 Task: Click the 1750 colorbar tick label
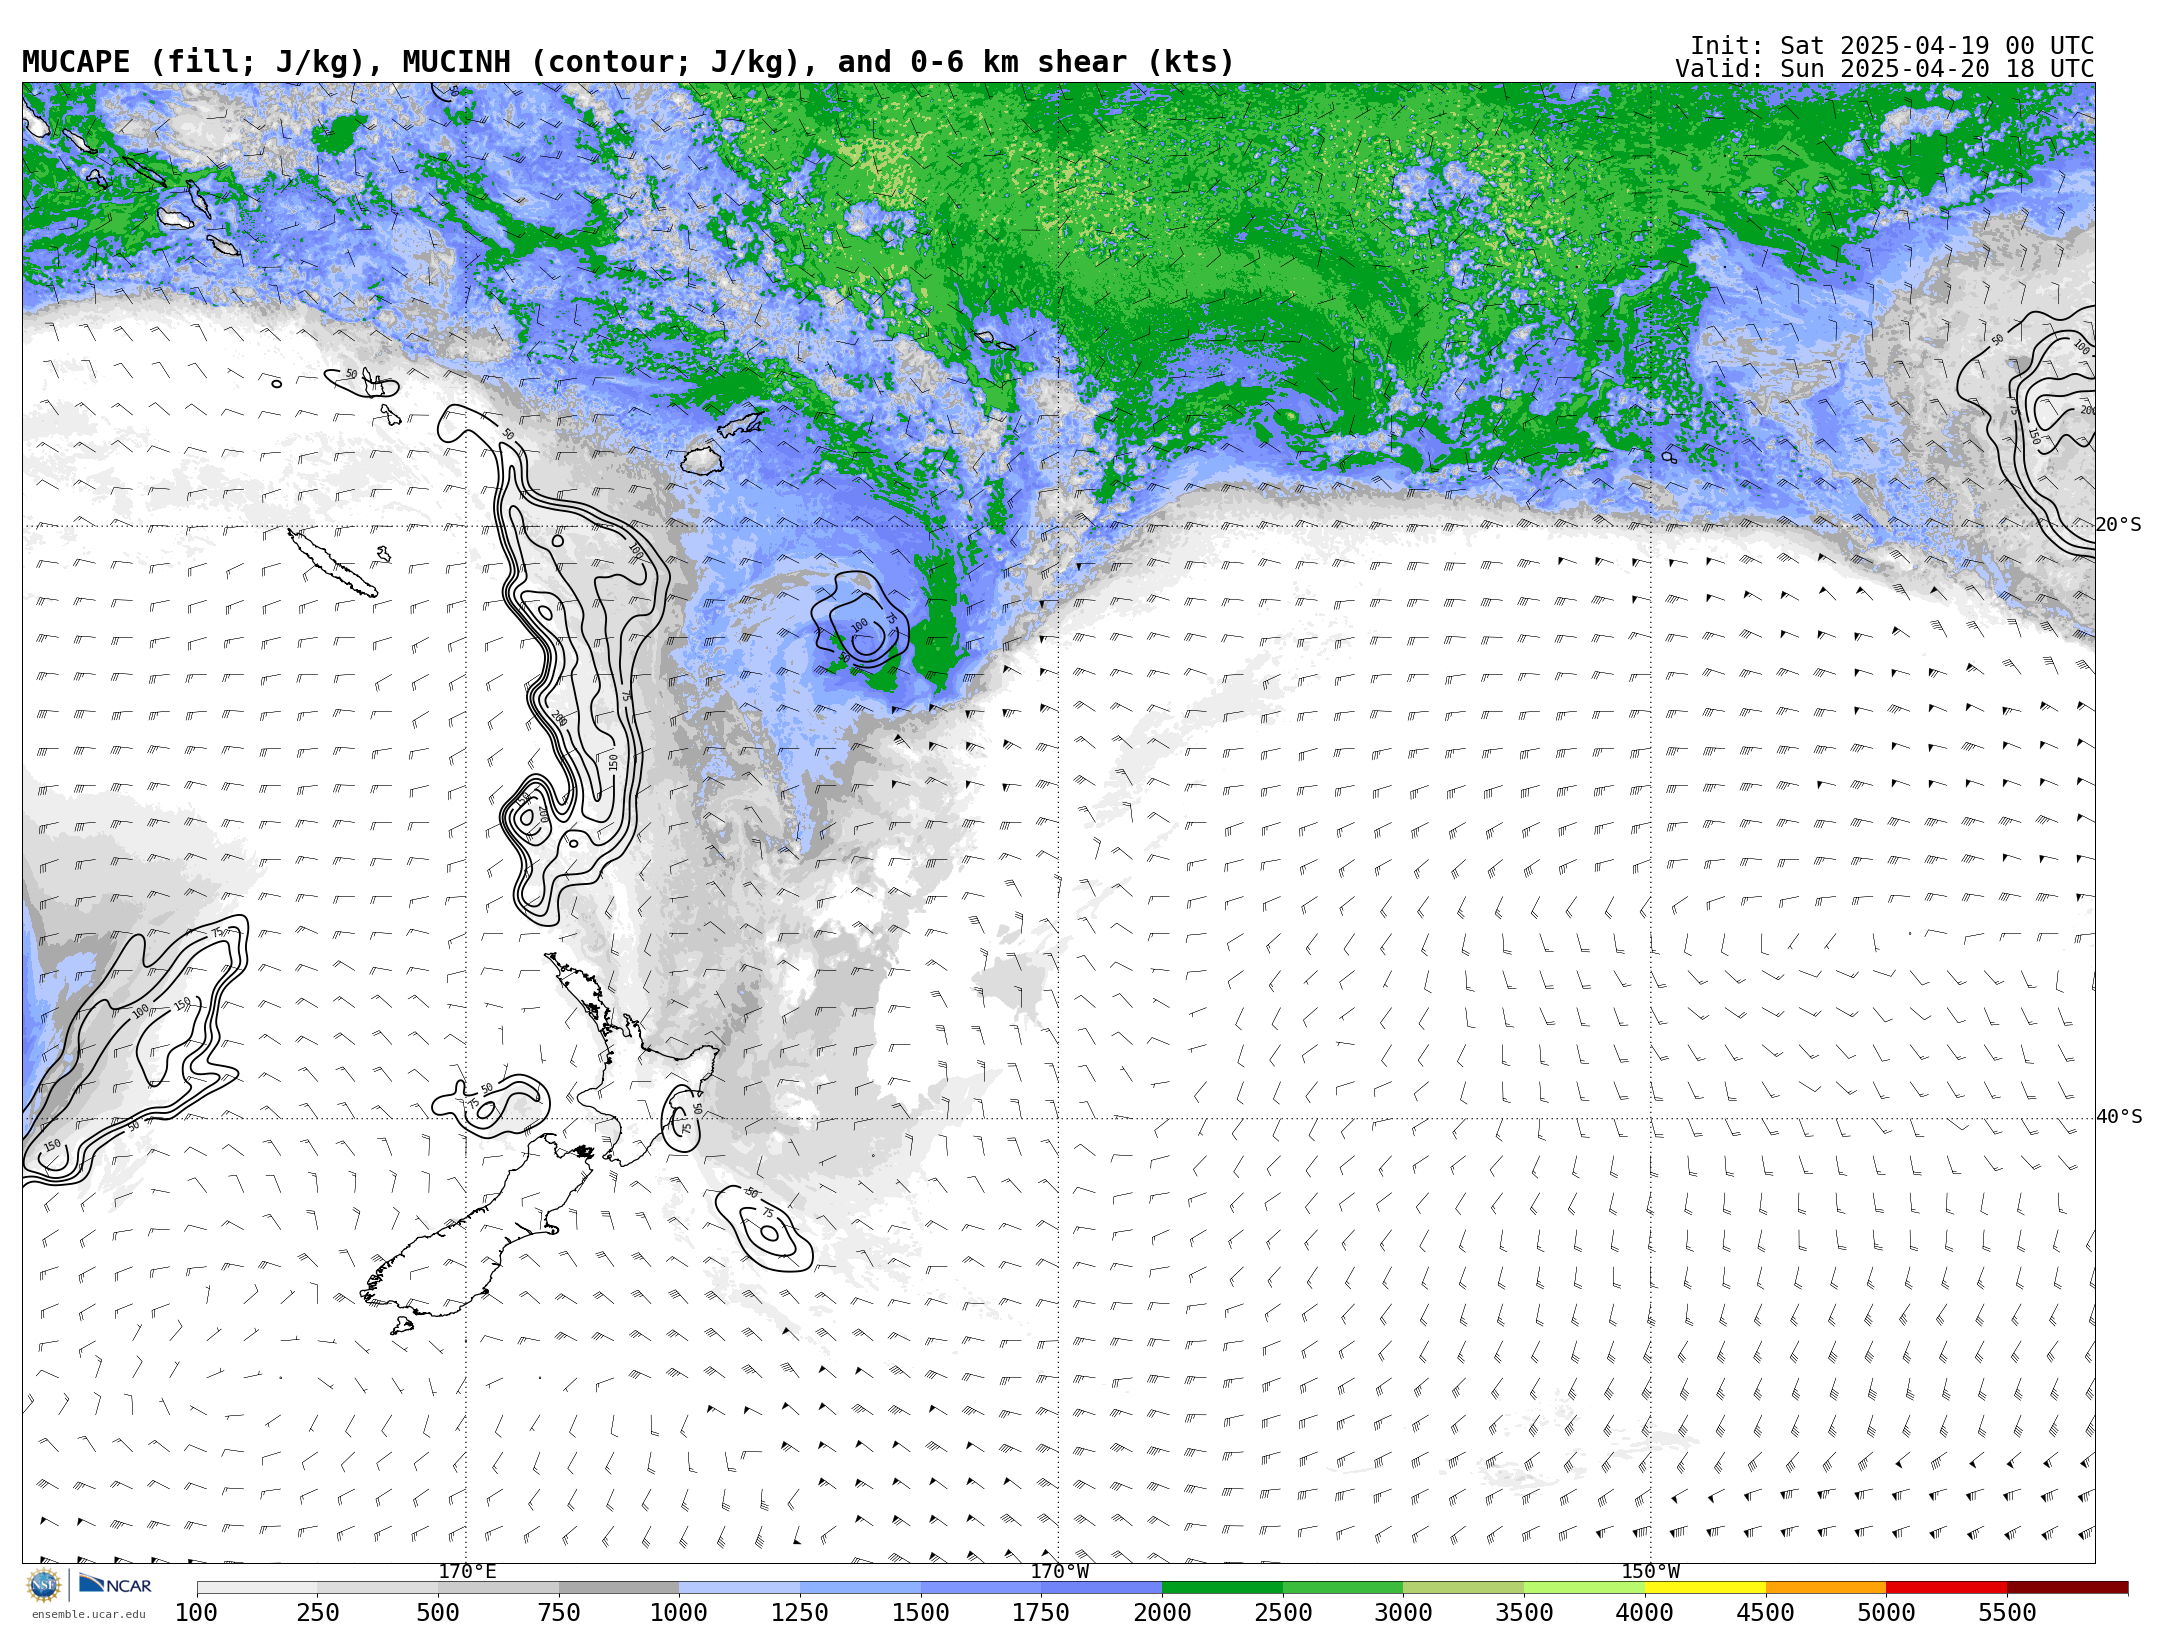[x=1042, y=1613]
